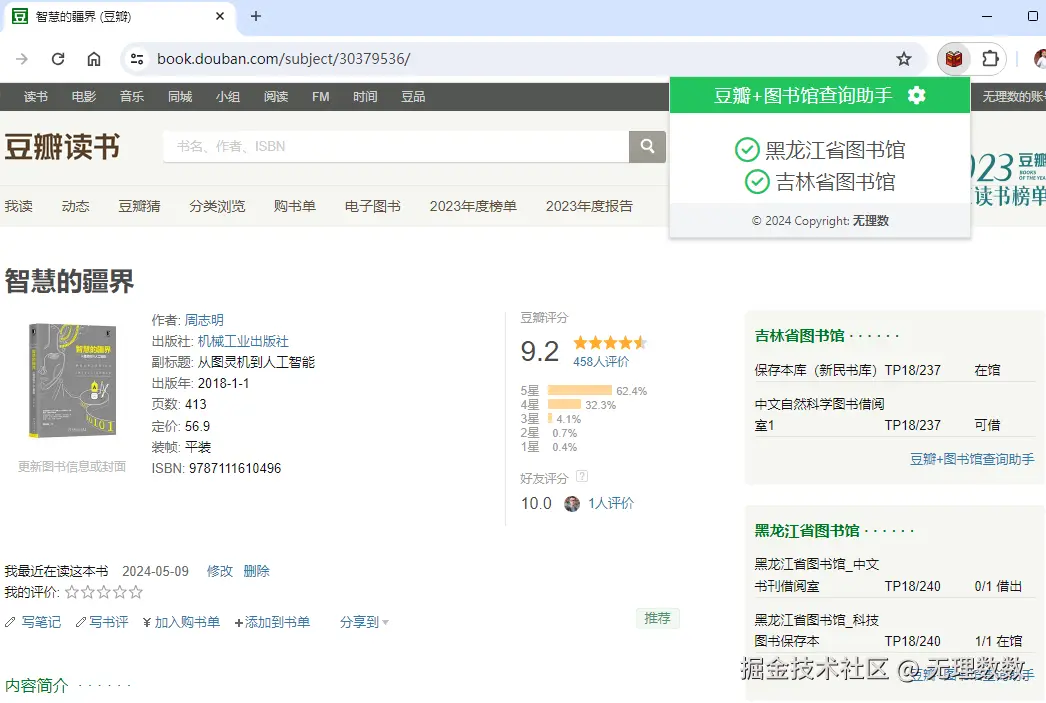Click the forward navigation arrow
The height and width of the screenshot is (703, 1046).
click(x=22, y=59)
